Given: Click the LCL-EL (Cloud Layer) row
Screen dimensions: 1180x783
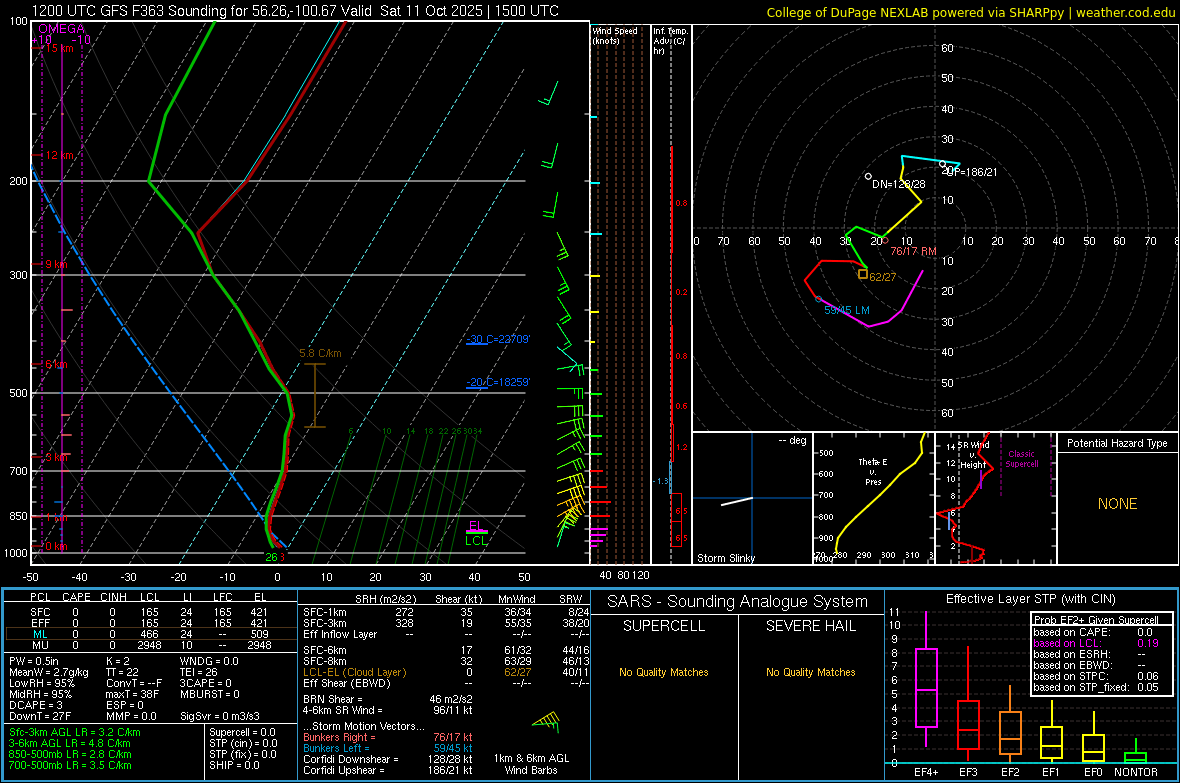Looking at the screenshot, I should 446,672.
